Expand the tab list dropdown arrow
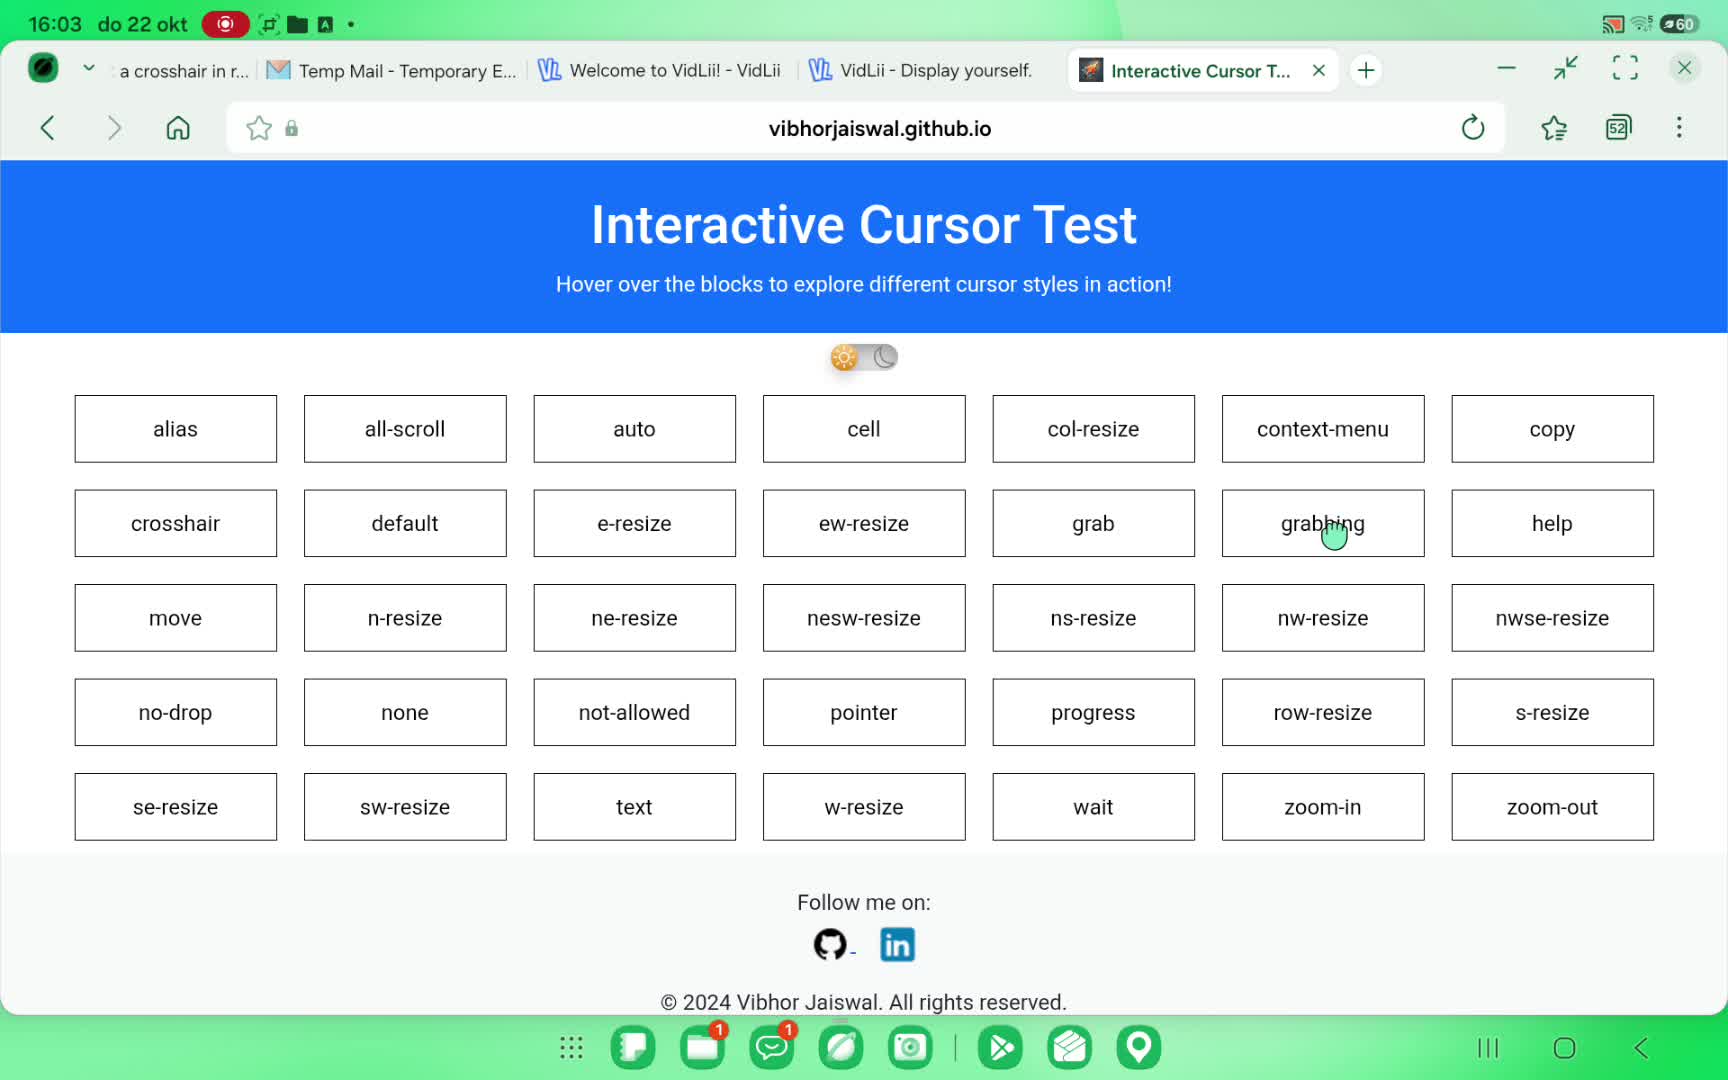 pyautogui.click(x=89, y=68)
